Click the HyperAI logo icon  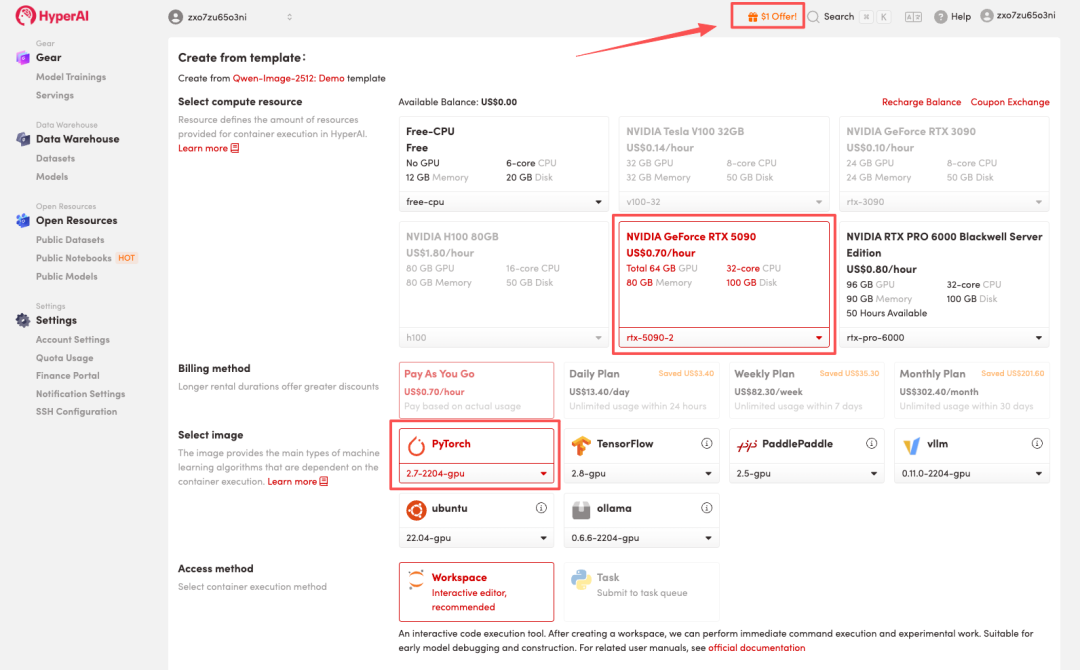(23, 16)
